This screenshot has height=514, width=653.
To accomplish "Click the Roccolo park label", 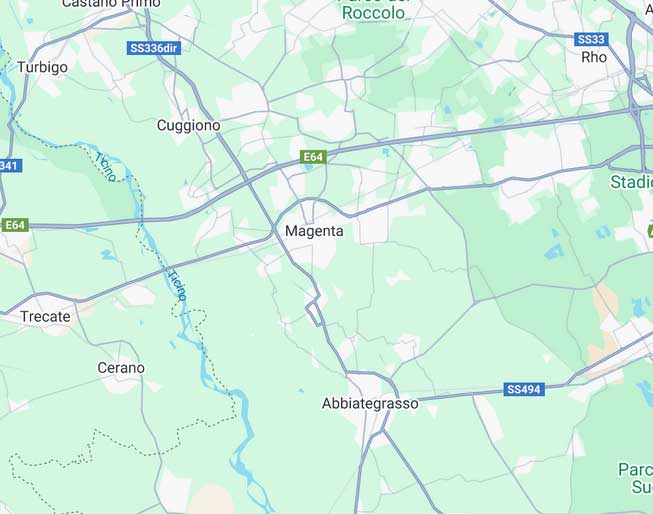I will point(373,13).
